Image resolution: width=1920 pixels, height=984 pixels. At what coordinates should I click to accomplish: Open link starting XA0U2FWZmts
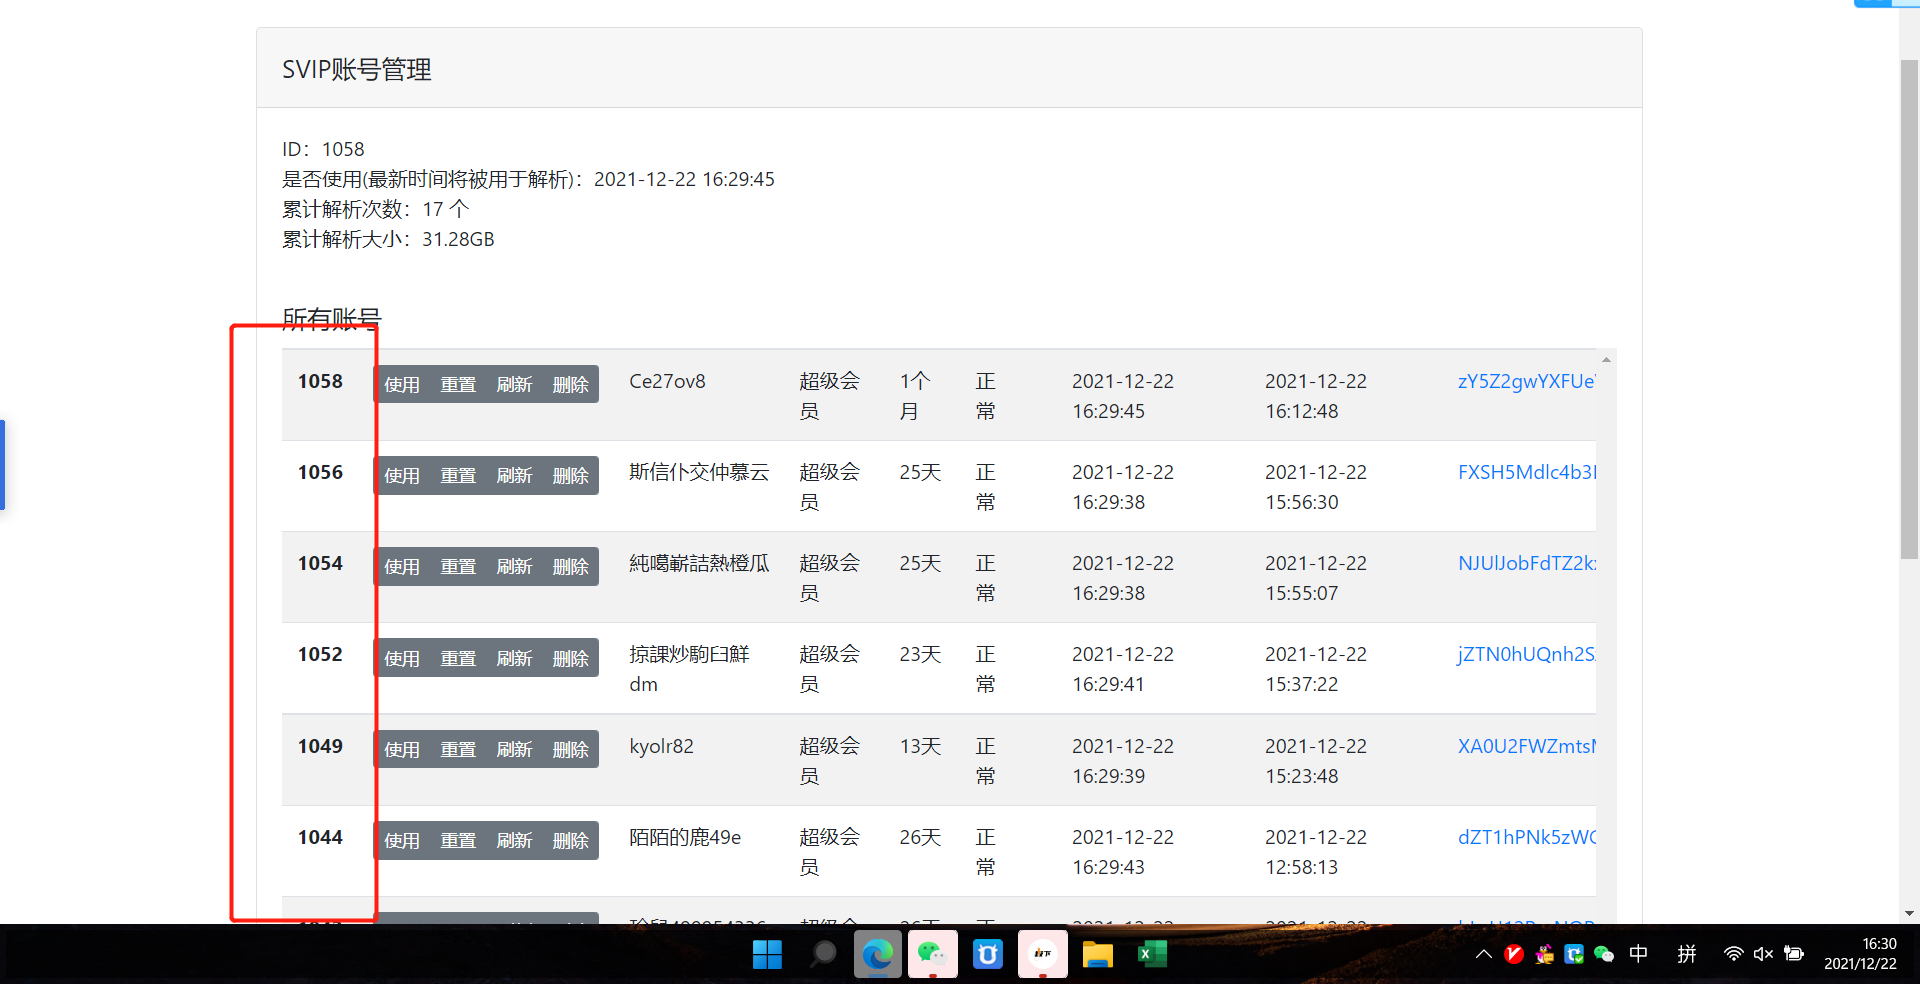pos(1526,746)
